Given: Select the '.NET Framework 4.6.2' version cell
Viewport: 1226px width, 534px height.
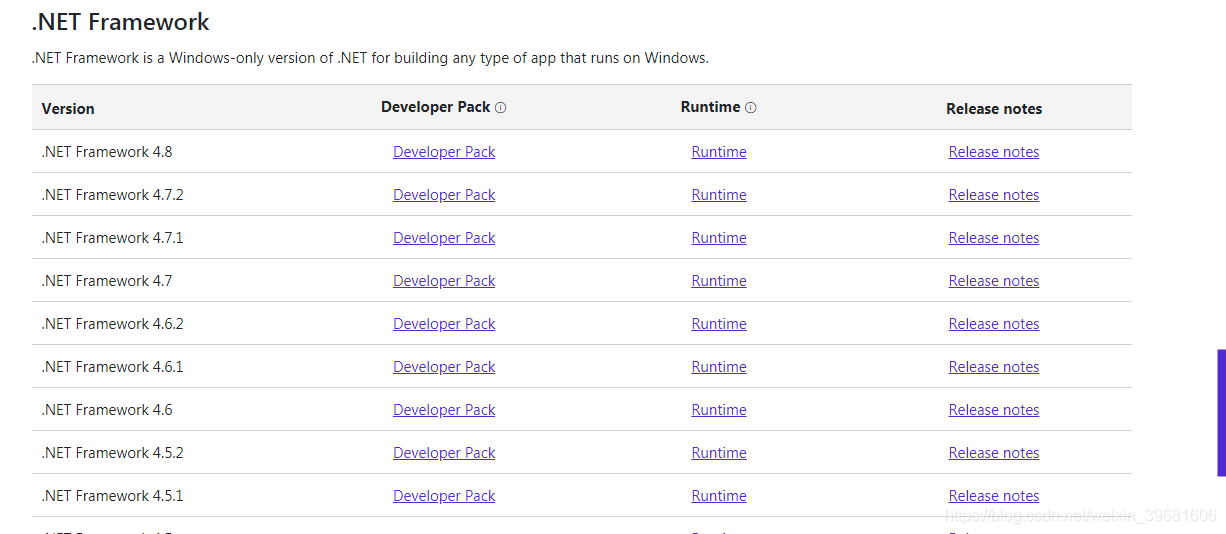Looking at the screenshot, I should point(113,324).
